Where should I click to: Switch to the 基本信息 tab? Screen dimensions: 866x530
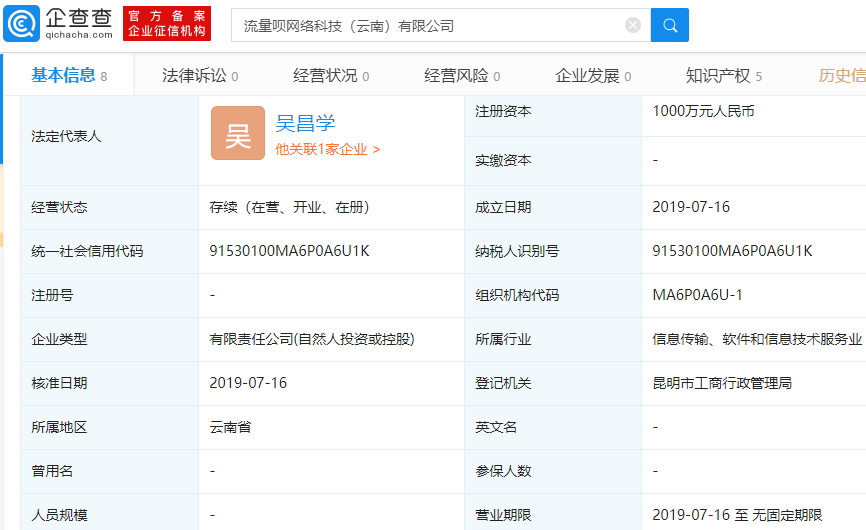(69, 75)
